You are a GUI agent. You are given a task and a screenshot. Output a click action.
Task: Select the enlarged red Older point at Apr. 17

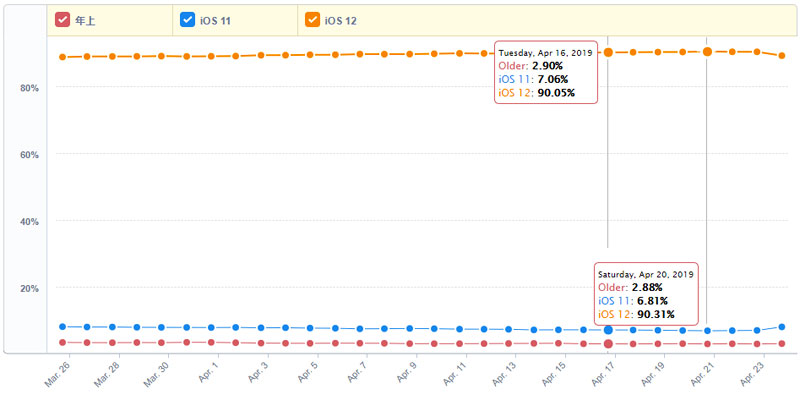point(608,343)
